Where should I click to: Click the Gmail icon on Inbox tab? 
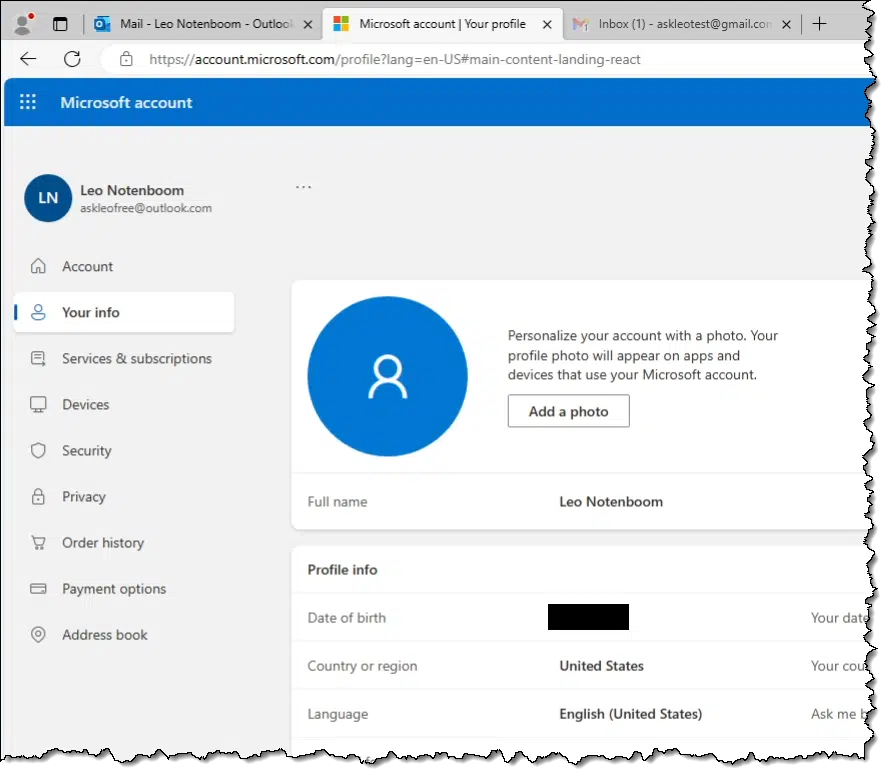coord(580,24)
